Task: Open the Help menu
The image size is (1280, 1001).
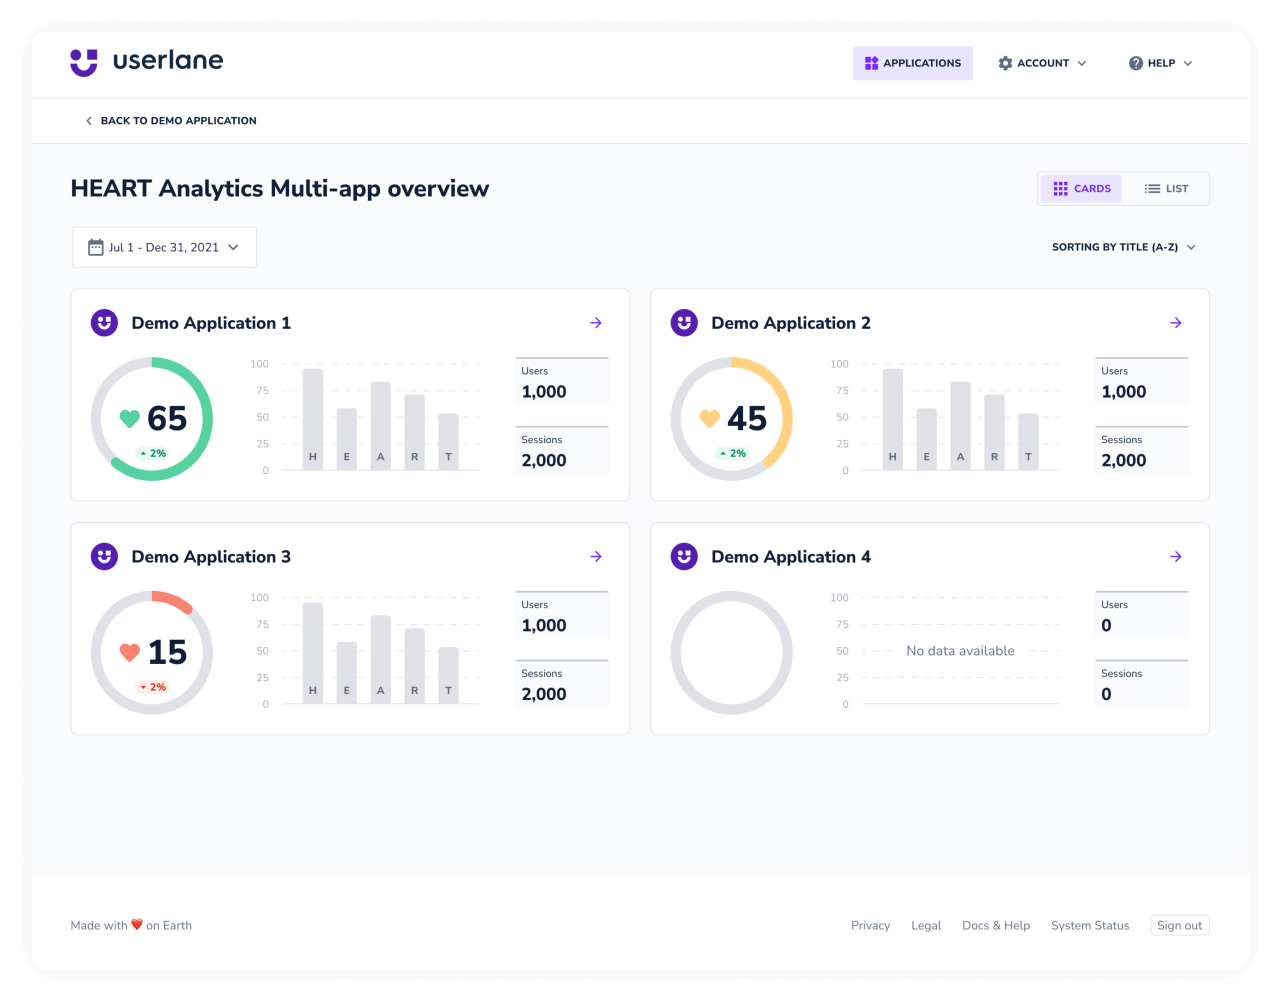Action: pos(1160,63)
